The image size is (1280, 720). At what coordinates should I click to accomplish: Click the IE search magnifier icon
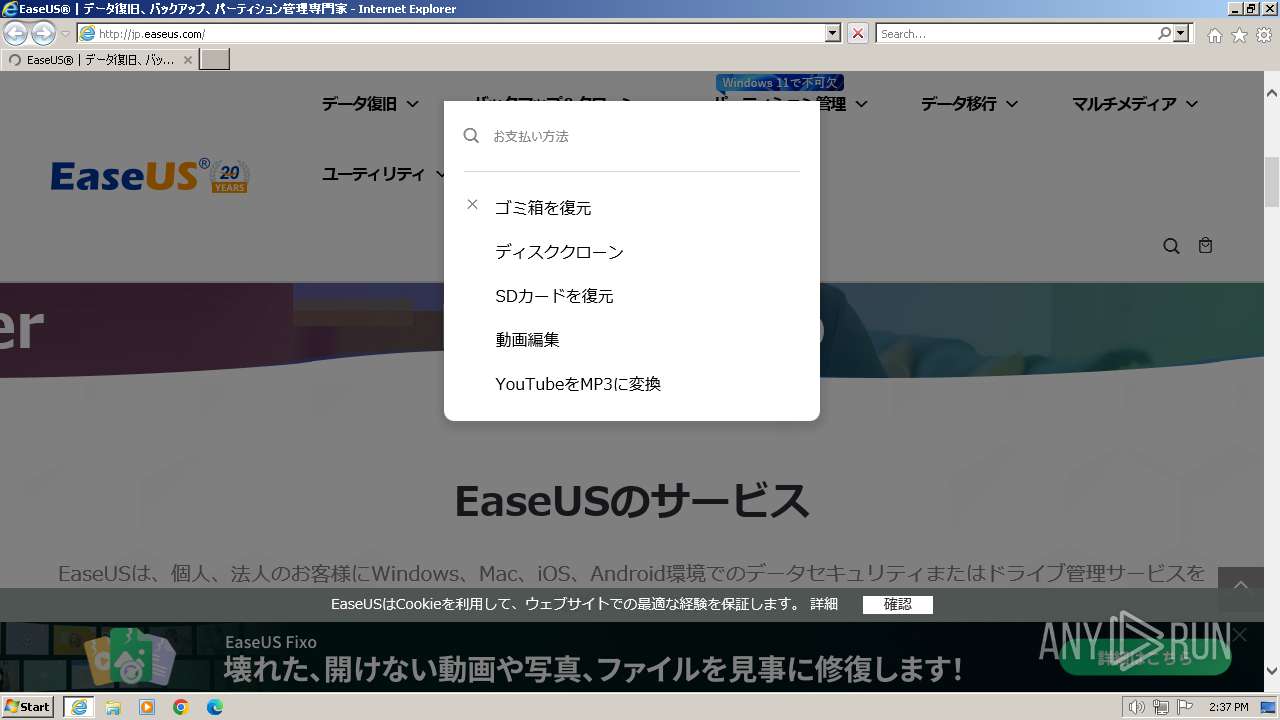pyautogui.click(x=1165, y=34)
